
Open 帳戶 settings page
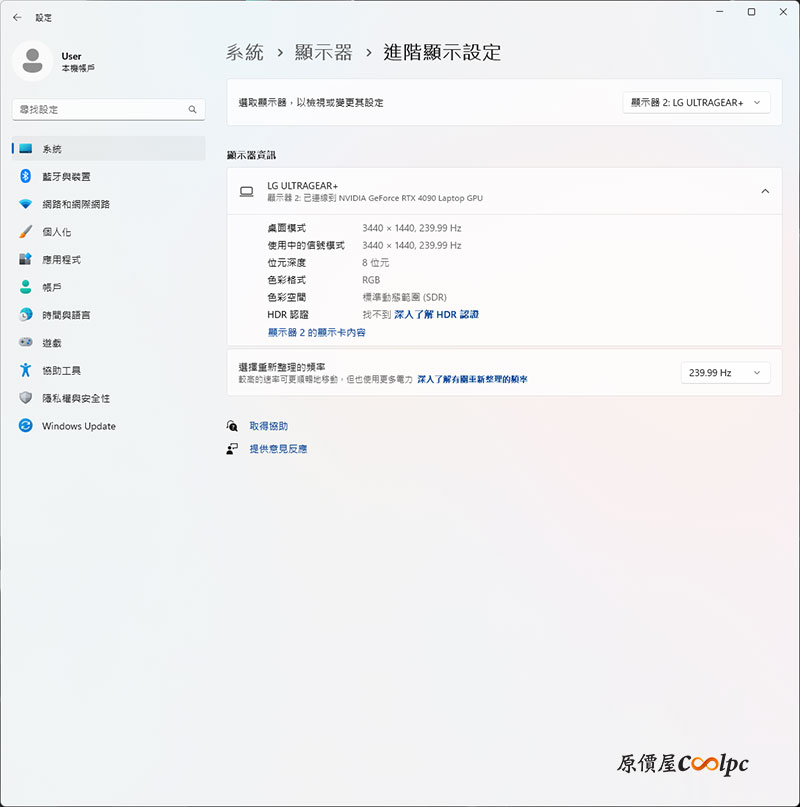(109, 287)
